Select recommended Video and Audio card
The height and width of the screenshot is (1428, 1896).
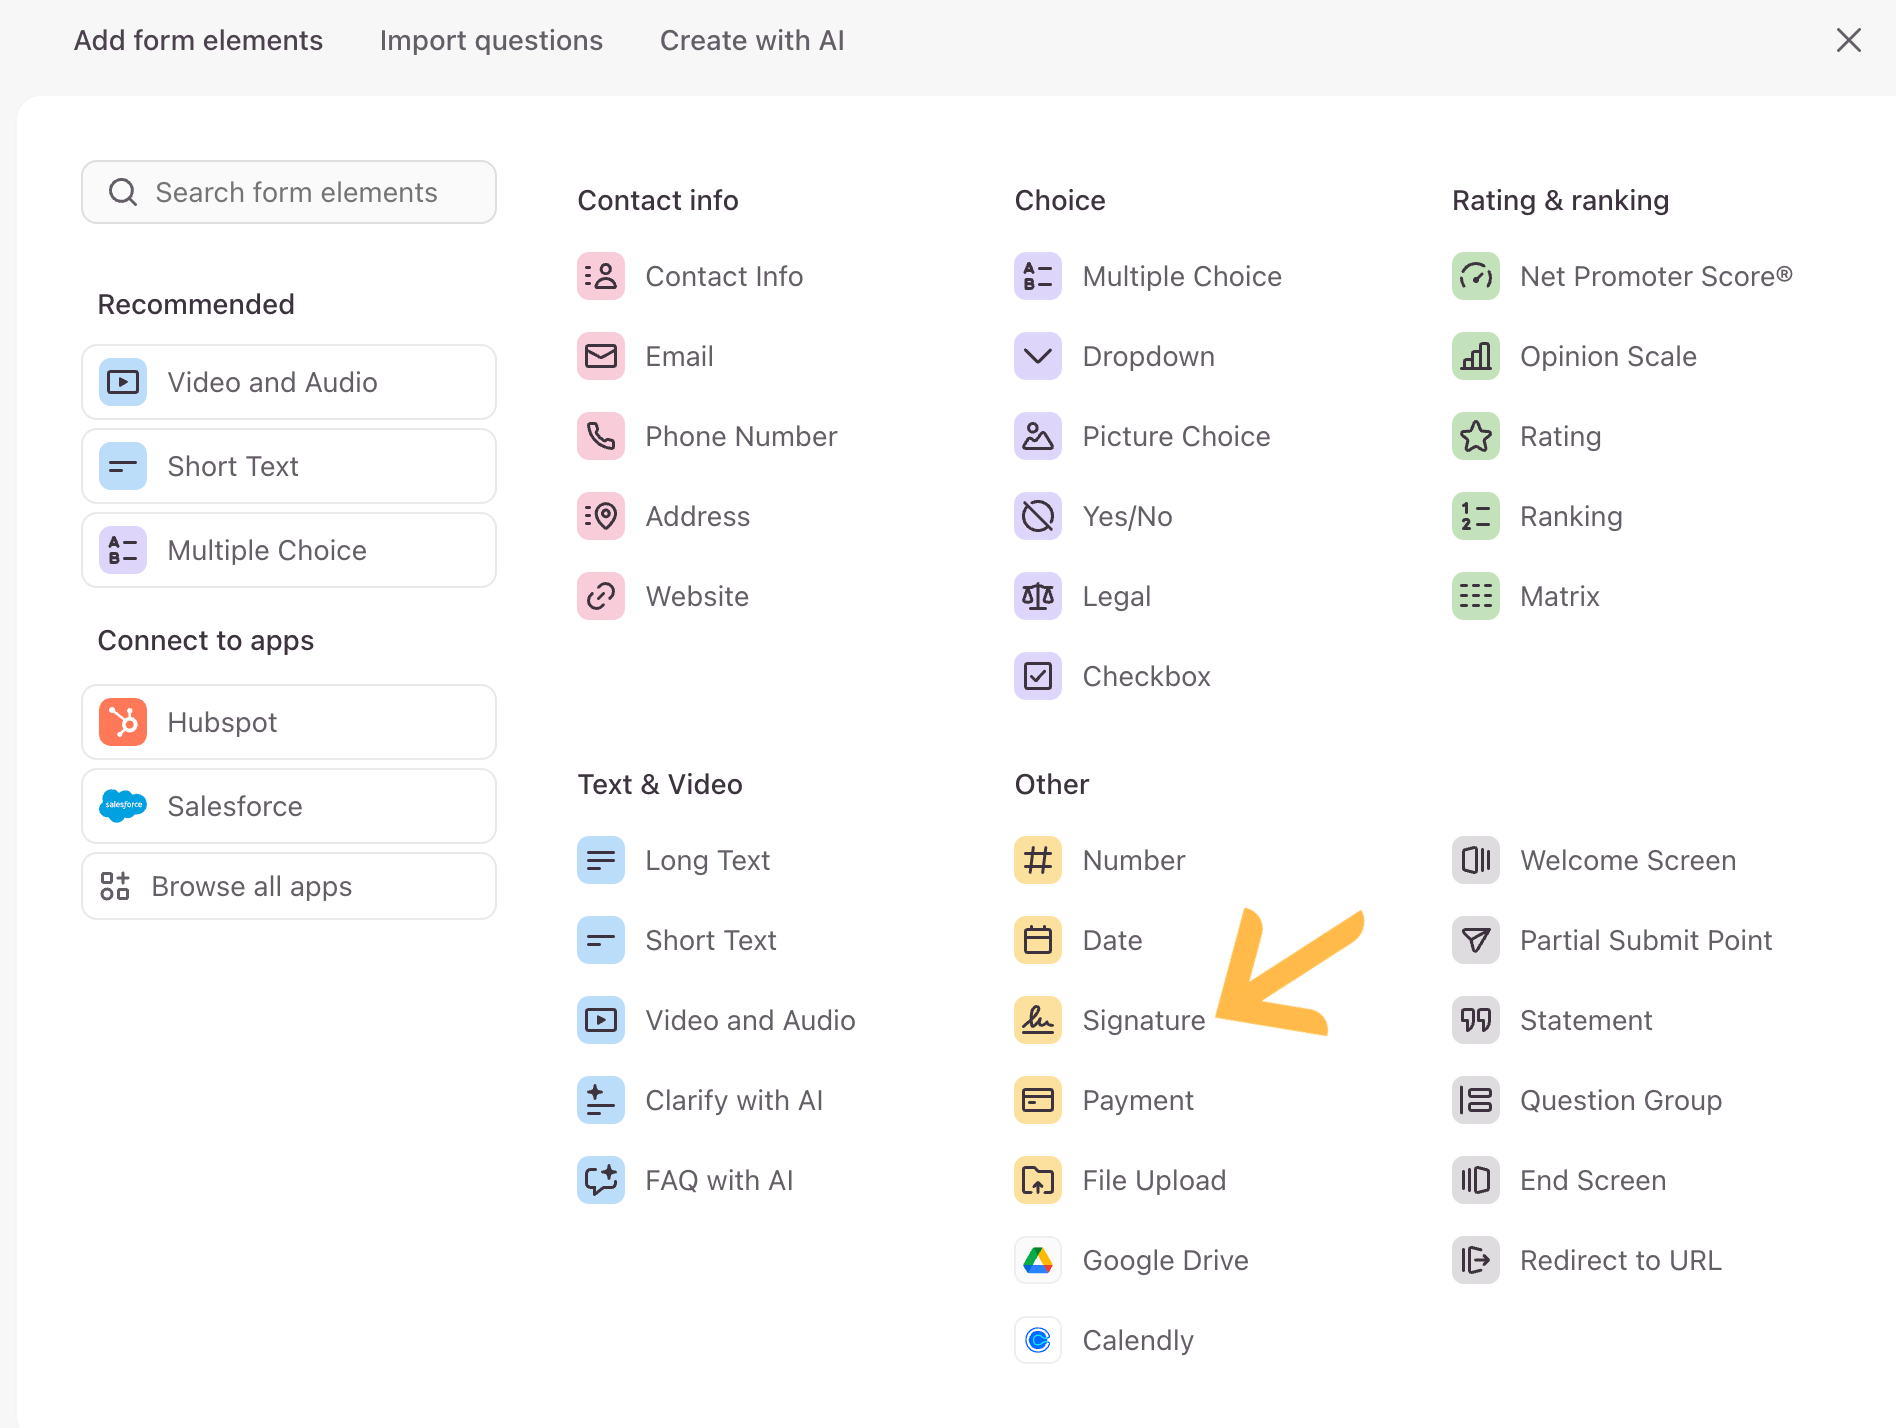point(289,382)
